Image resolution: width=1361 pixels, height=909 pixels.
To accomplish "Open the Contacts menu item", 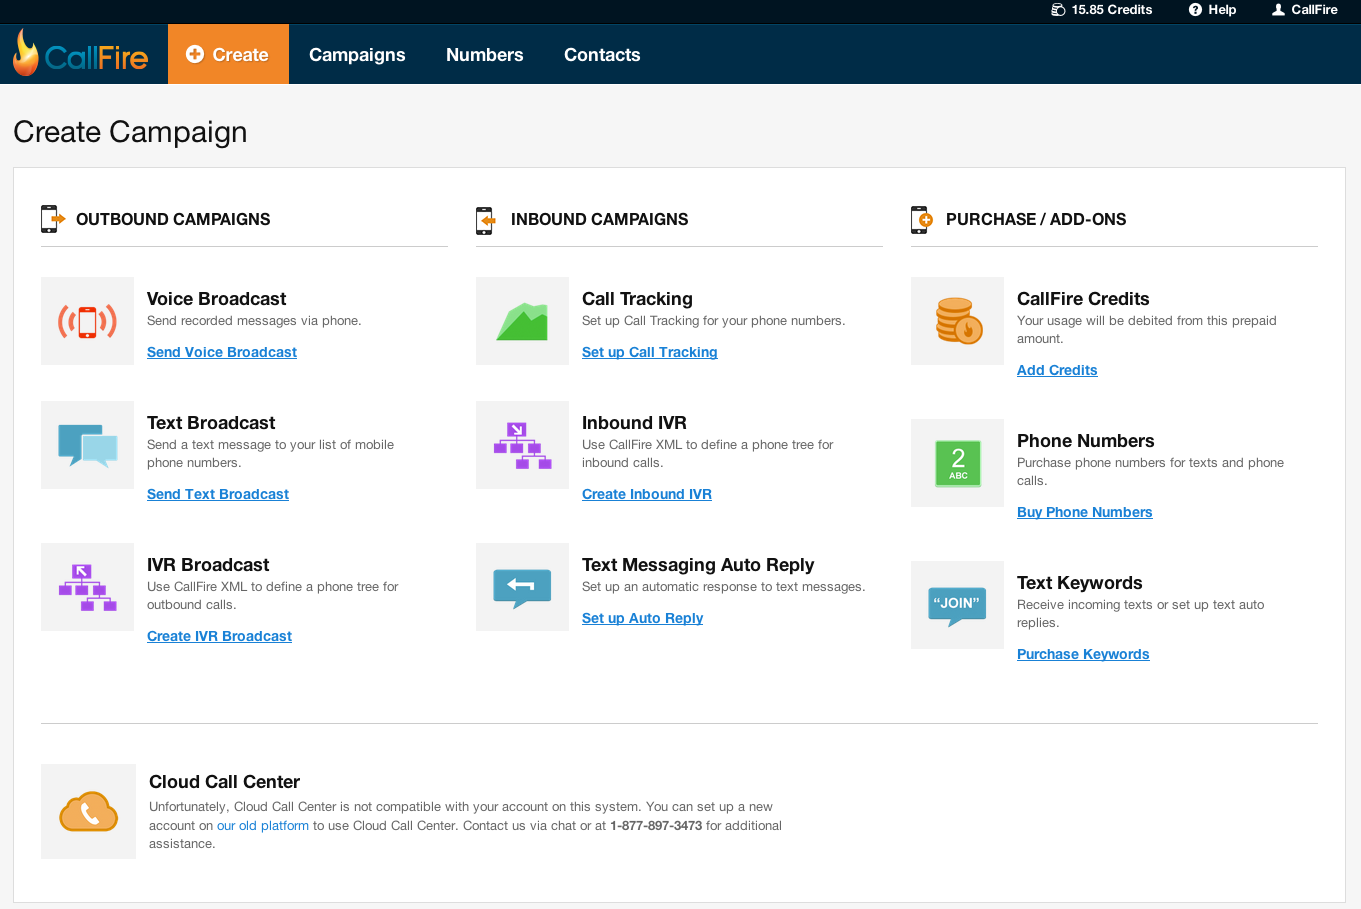I will [x=602, y=55].
